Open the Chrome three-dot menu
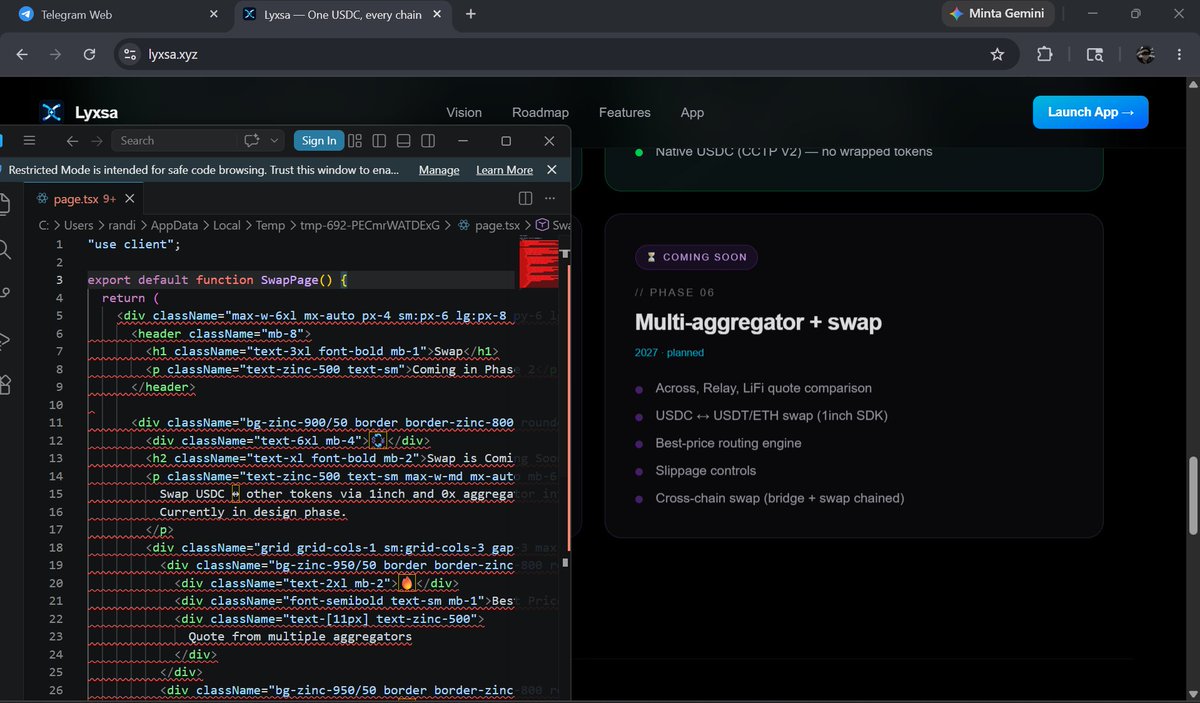The width and height of the screenshot is (1200, 703). [x=1179, y=54]
